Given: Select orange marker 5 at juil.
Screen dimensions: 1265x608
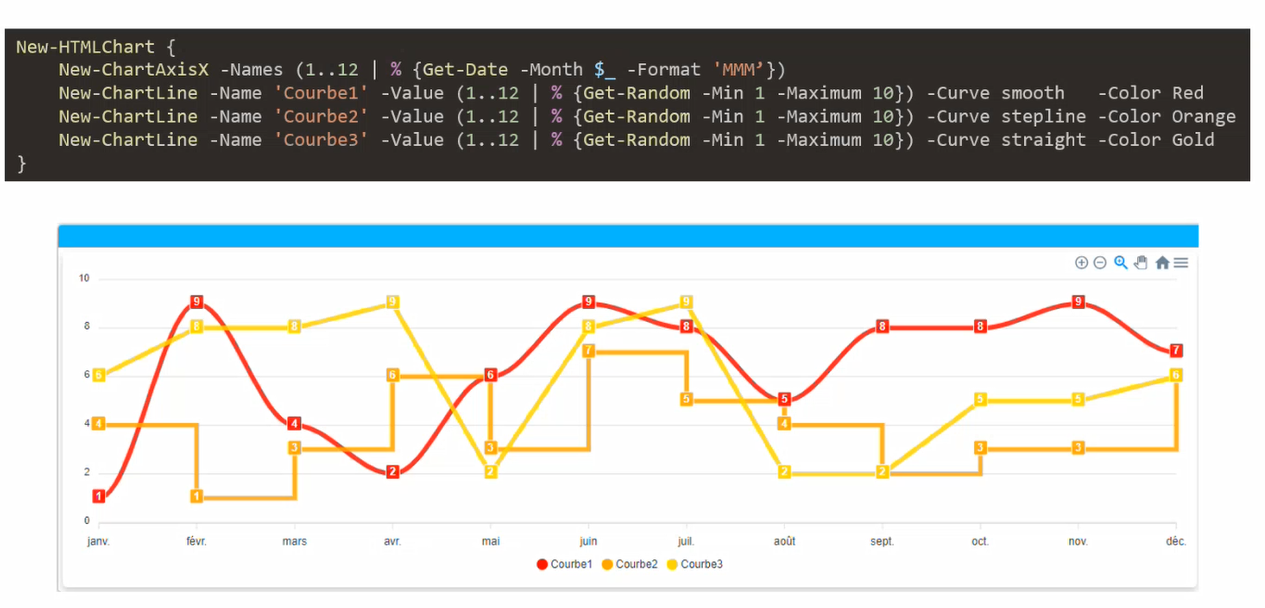Looking at the screenshot, I should pyautogui.click(x=686, y=399).
